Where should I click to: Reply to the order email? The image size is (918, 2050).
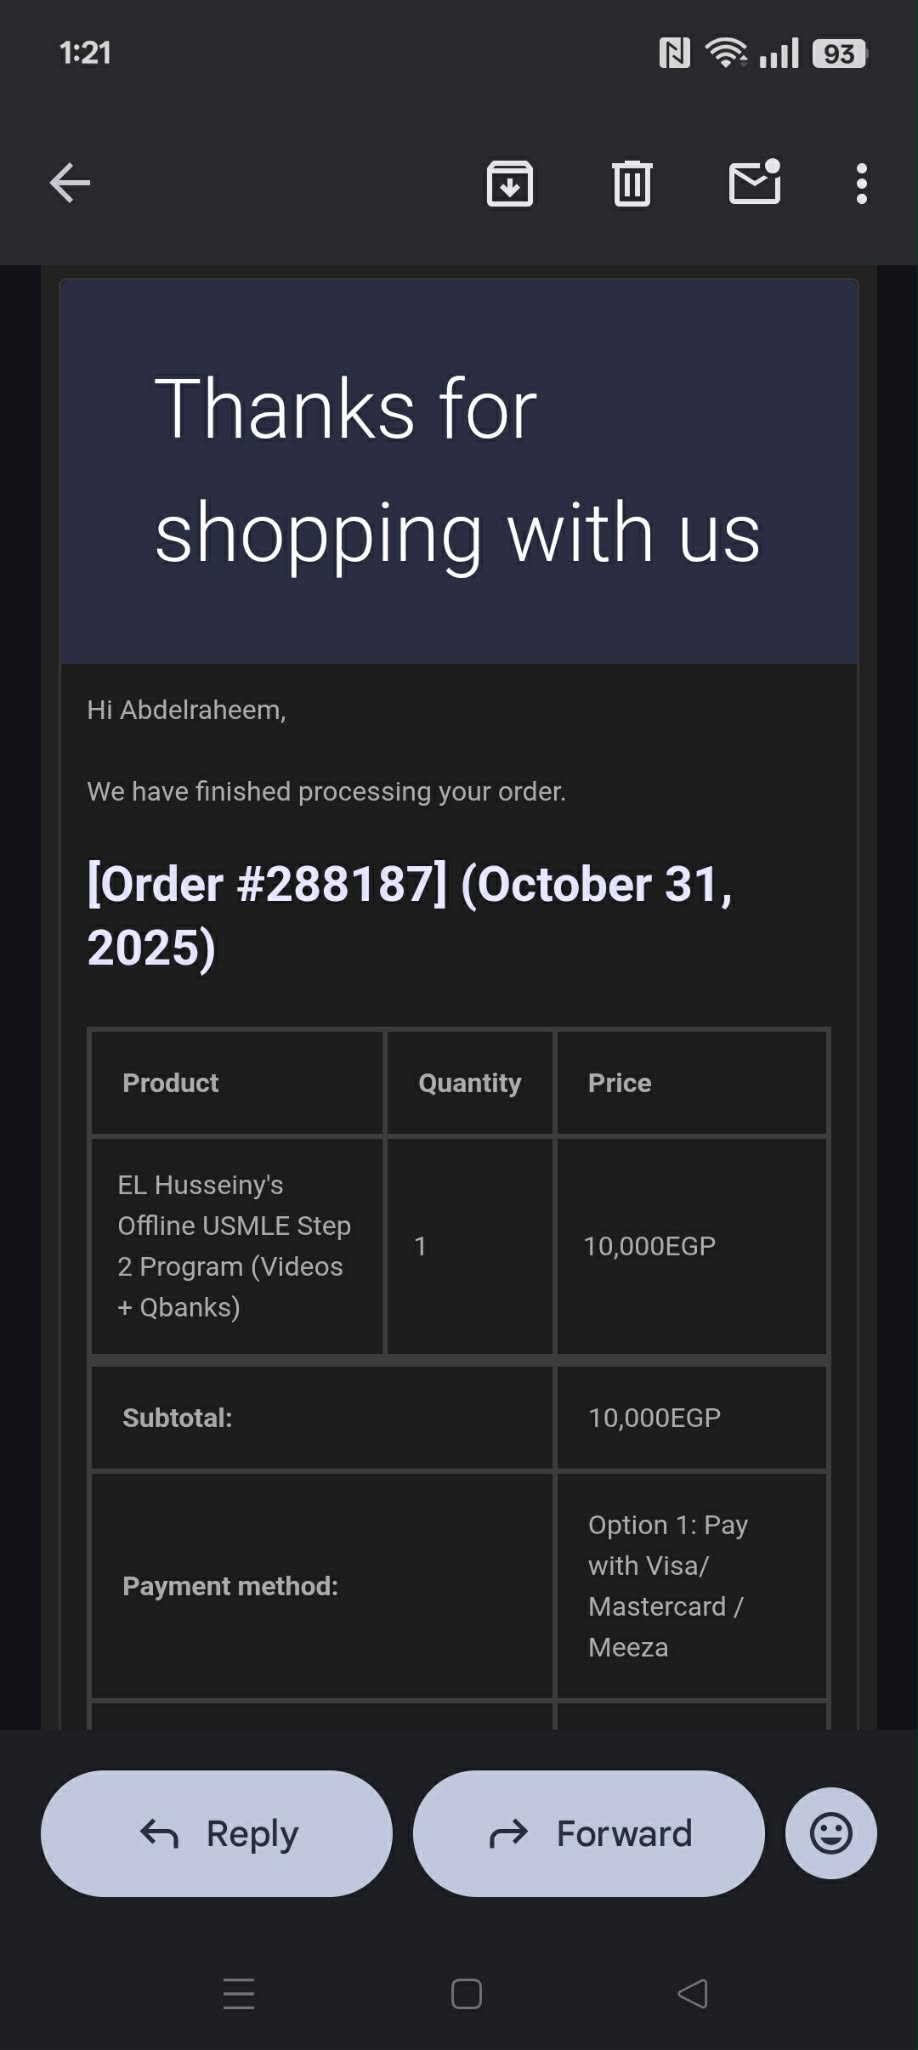(217, 1833)
